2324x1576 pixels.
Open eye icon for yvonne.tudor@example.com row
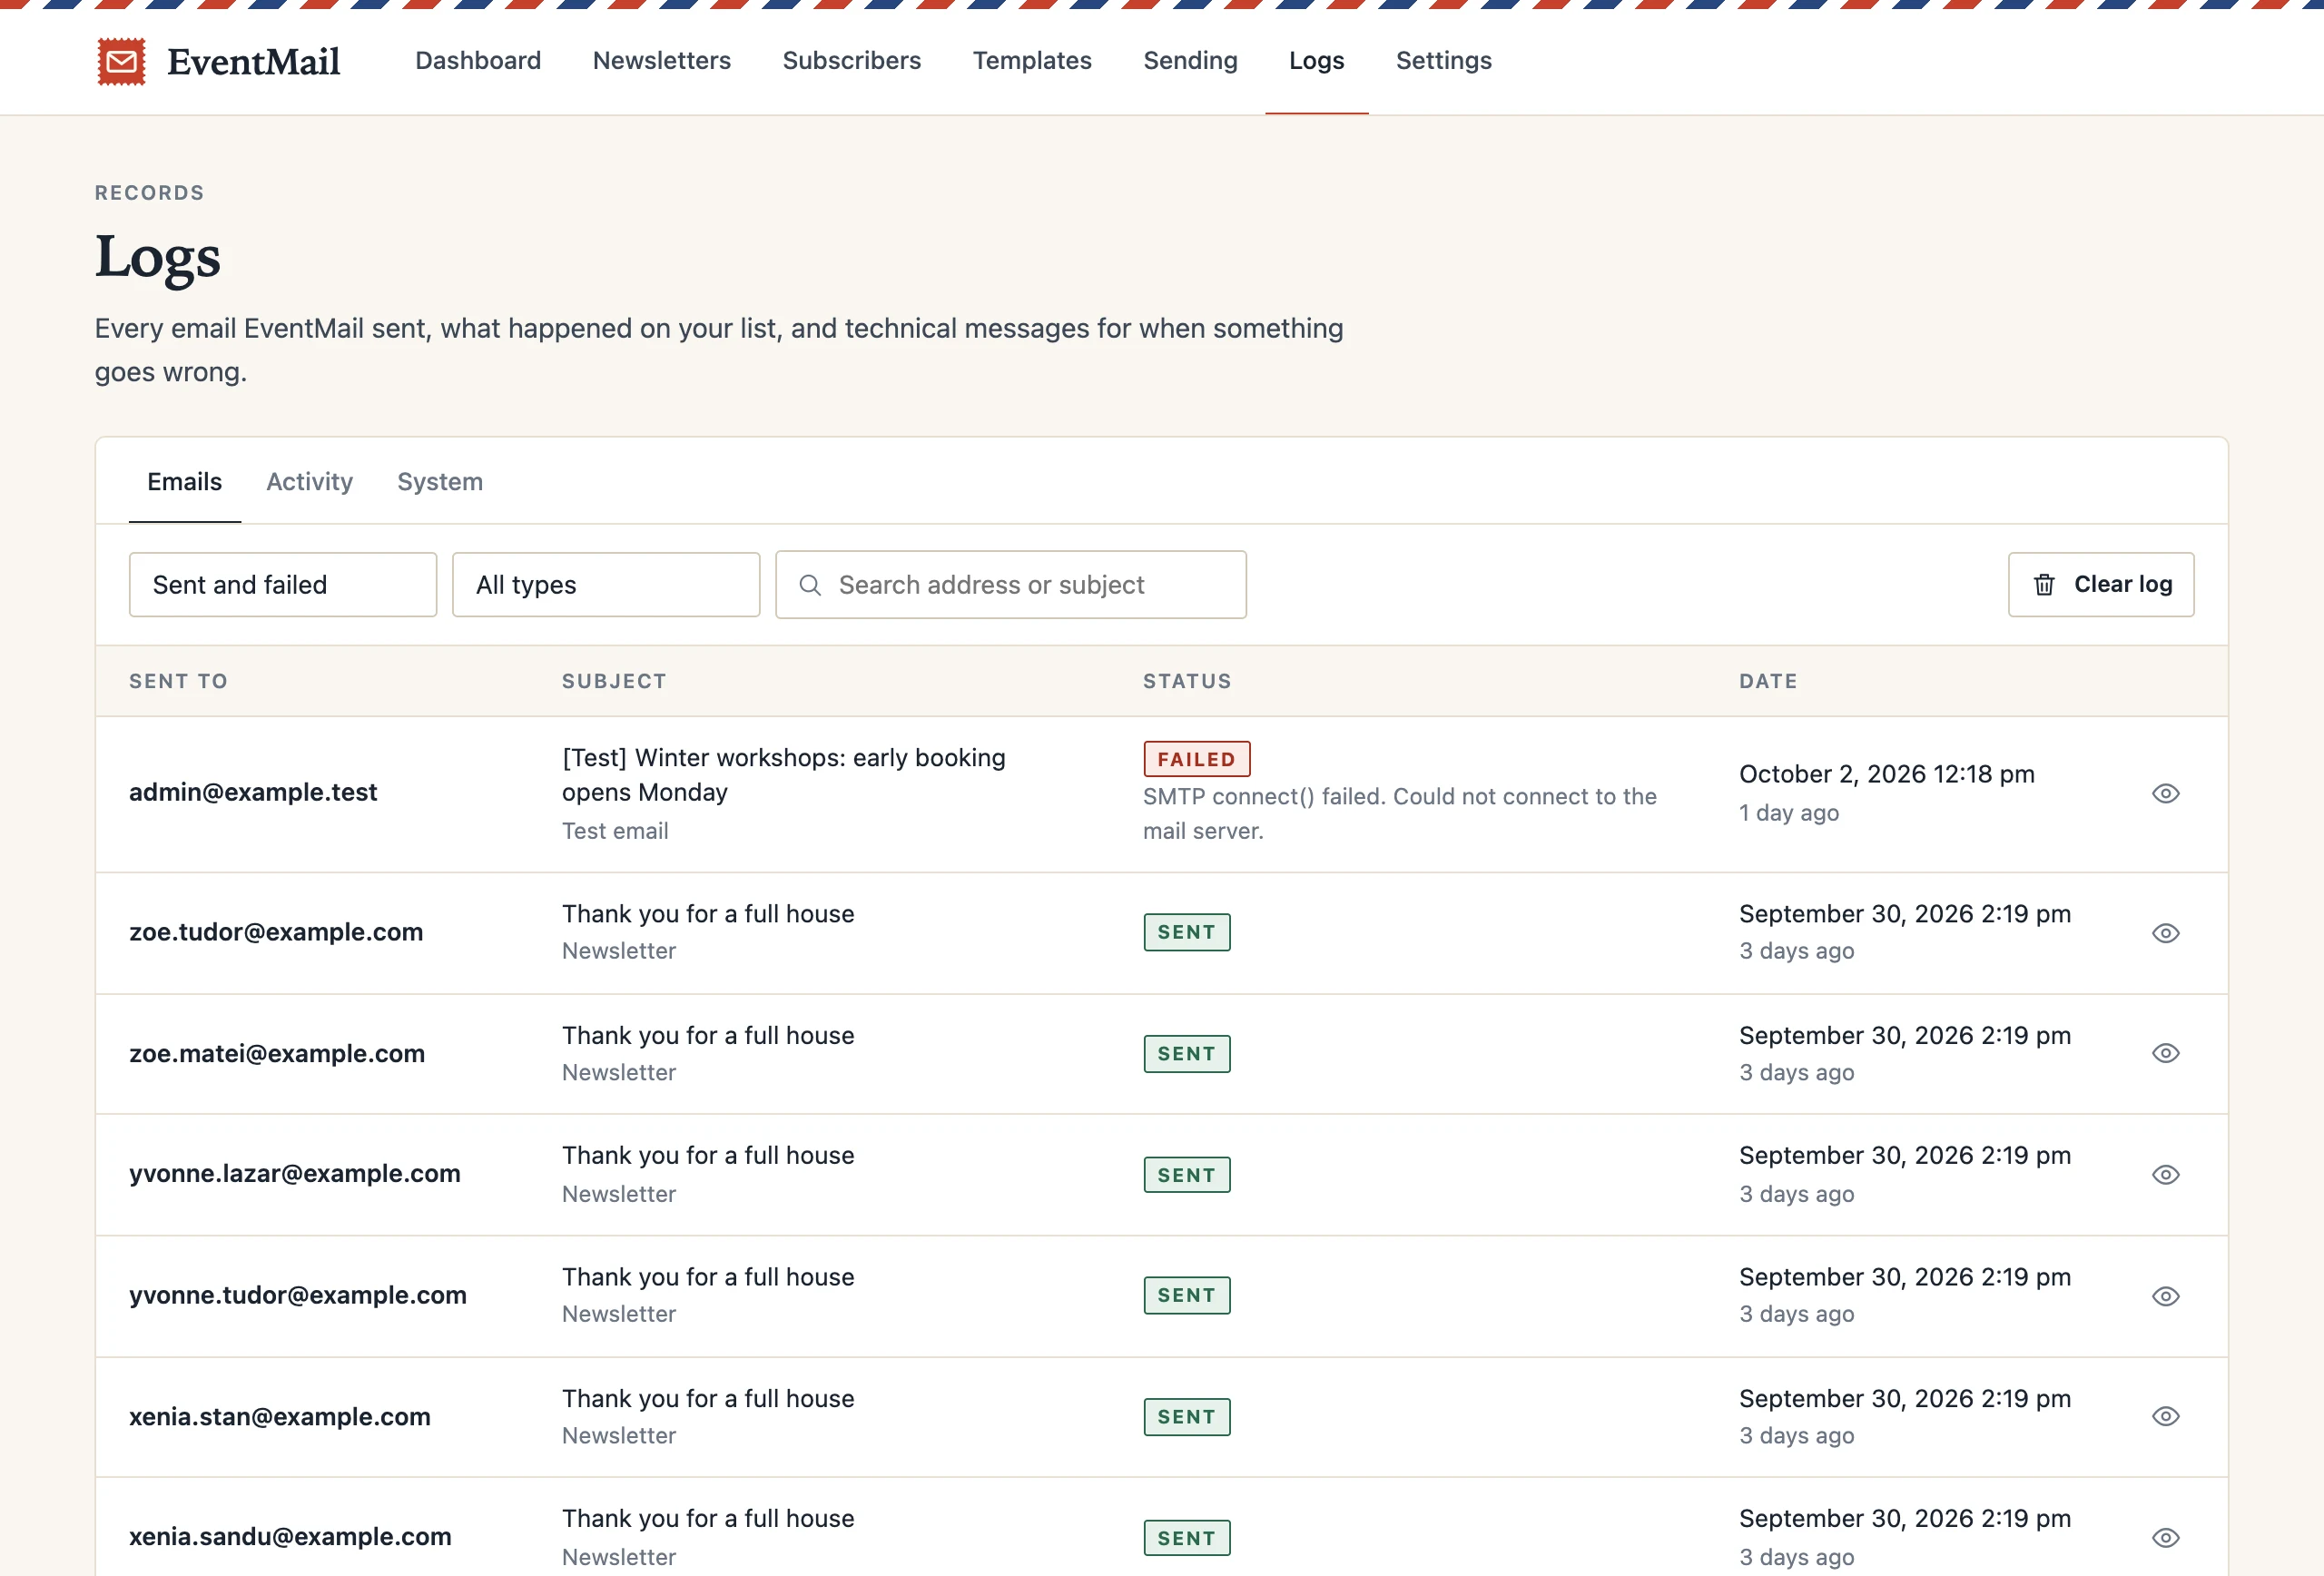(2165, 1296)
